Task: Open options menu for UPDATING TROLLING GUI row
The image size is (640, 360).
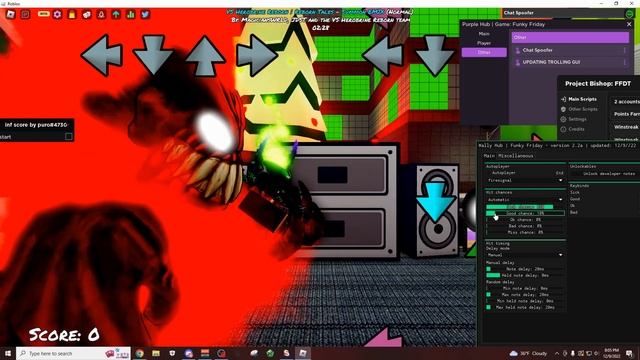Action: click(624, 62)
